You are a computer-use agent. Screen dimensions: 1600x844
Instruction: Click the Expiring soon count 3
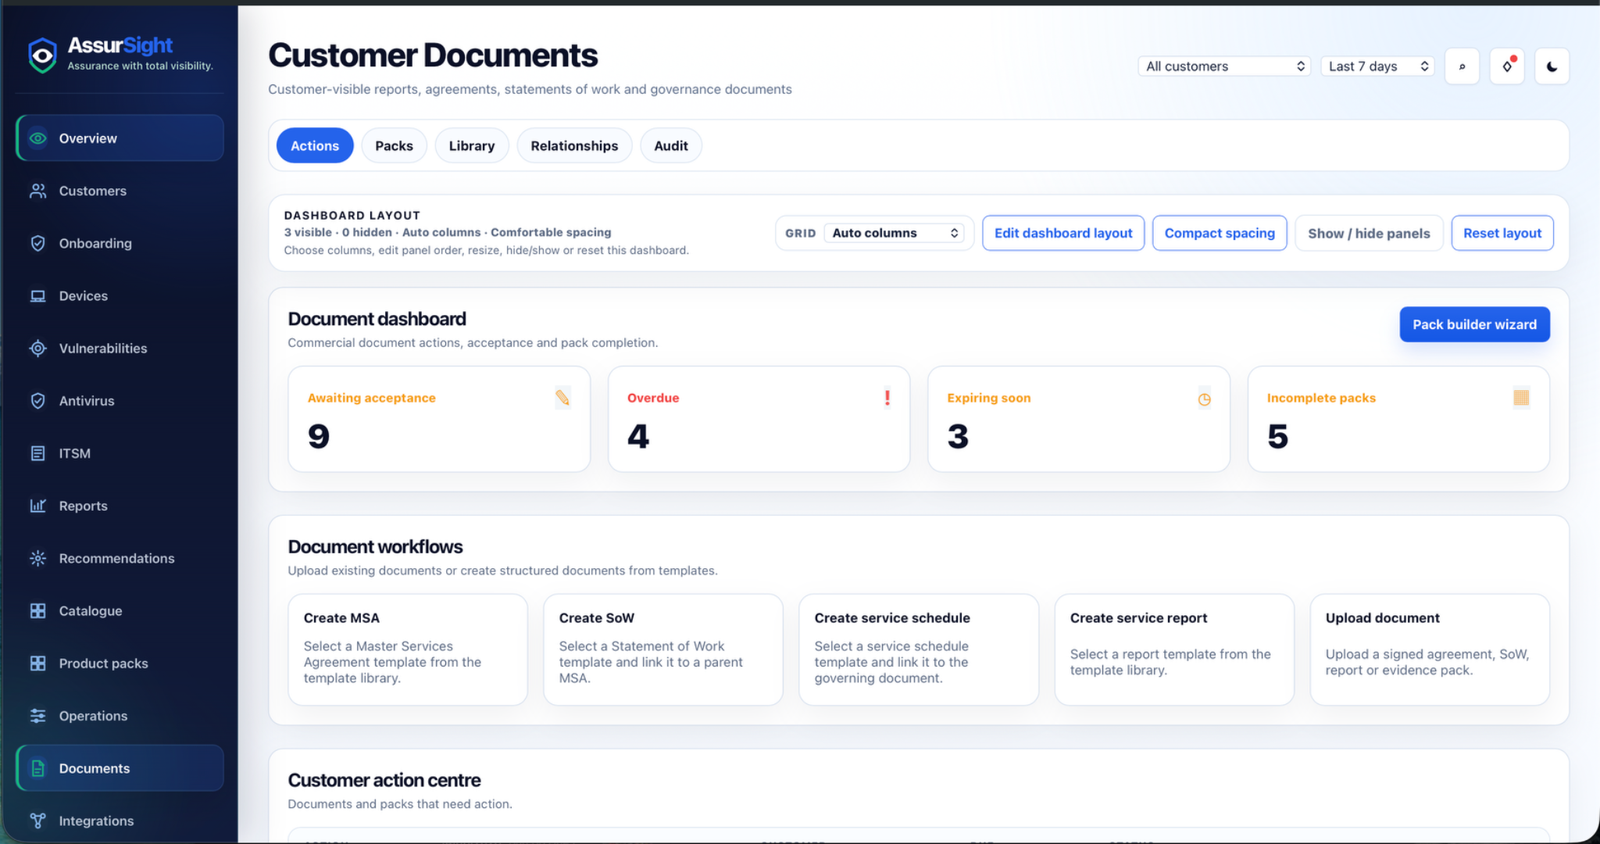click(x=958, y=436)
